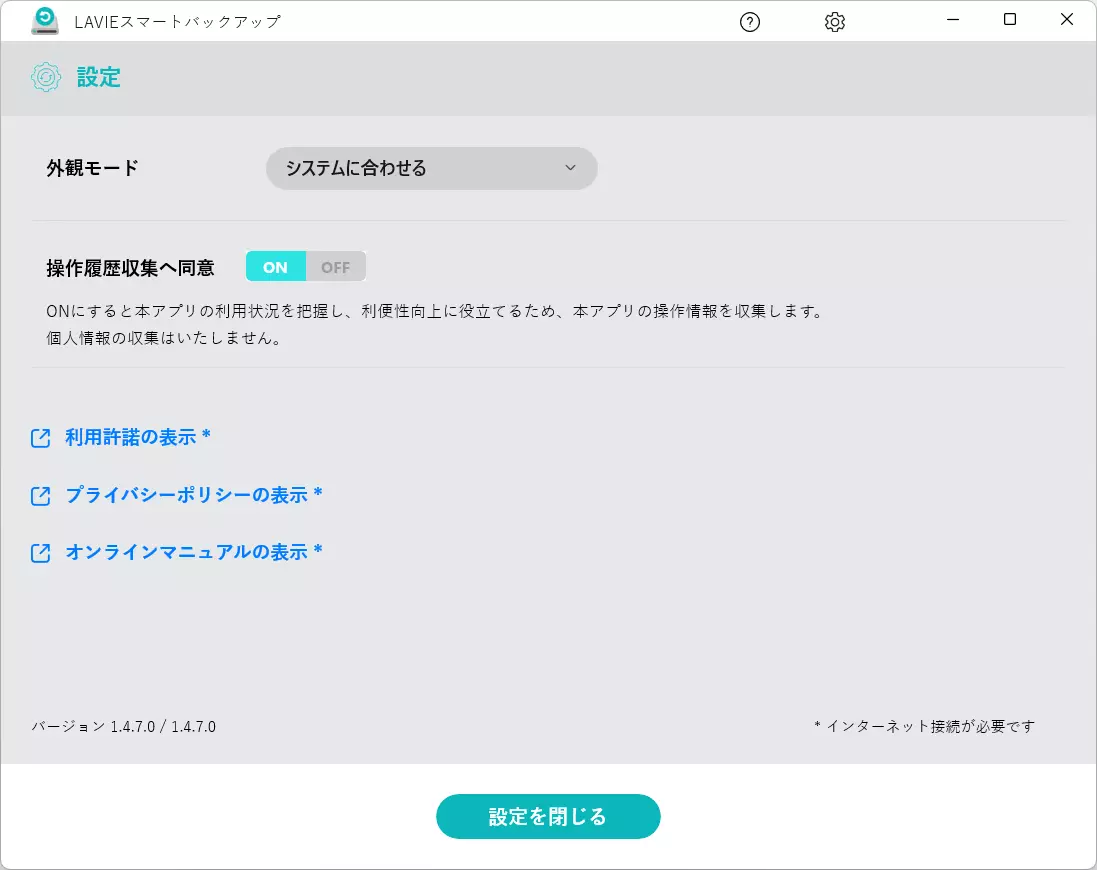Click the 外観モード label
The image size is (1097, 870).
point(92,169)
